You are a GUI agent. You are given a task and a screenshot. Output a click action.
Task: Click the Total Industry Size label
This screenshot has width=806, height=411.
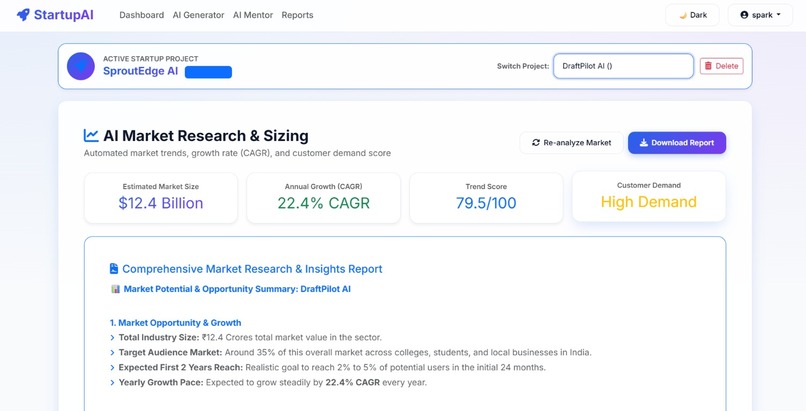tap(159, 338)
